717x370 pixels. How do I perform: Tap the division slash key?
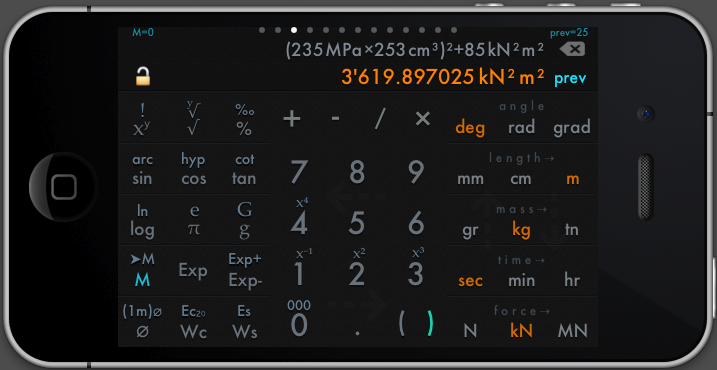tap(379, 119)
